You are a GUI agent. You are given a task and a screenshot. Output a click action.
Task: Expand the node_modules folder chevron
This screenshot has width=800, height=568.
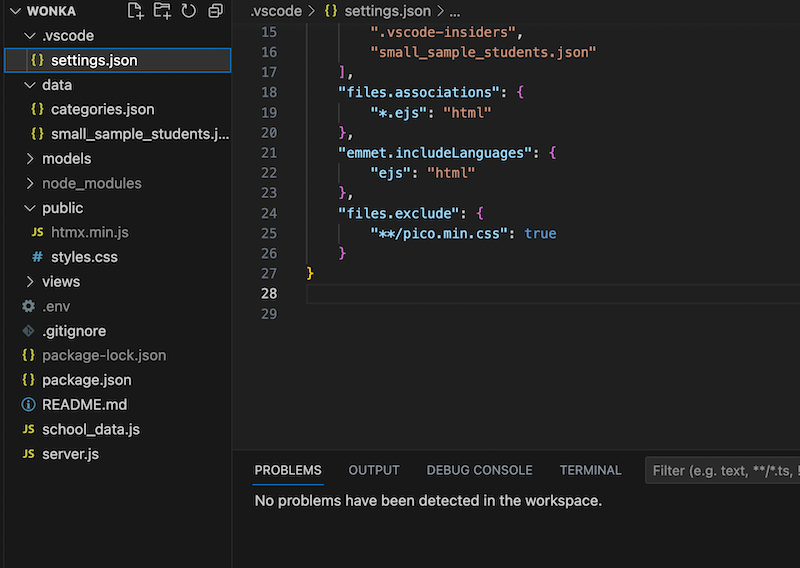pos(30,183)
